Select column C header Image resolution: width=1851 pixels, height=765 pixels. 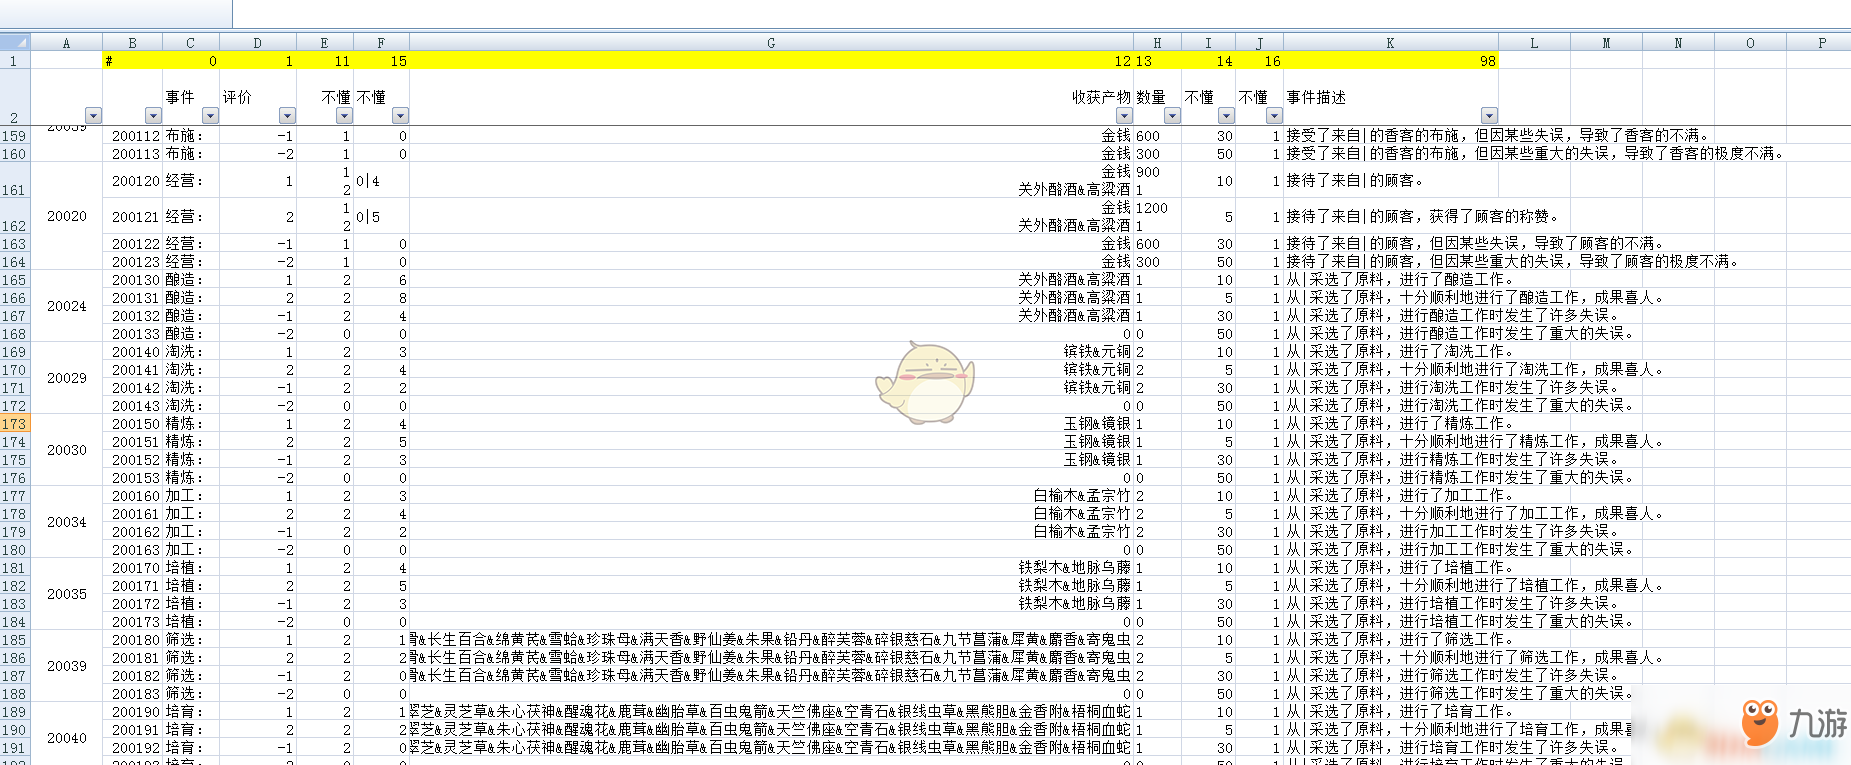click(190, 43)
